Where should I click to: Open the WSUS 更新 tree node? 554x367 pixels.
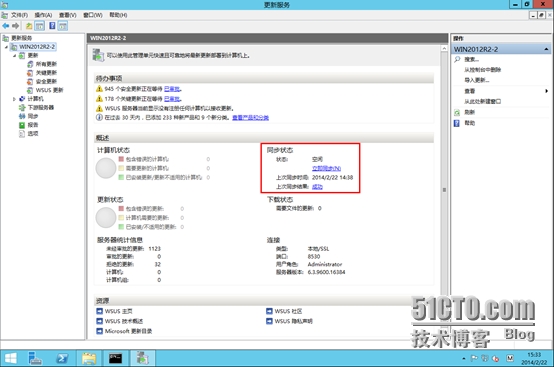[49, 90]
